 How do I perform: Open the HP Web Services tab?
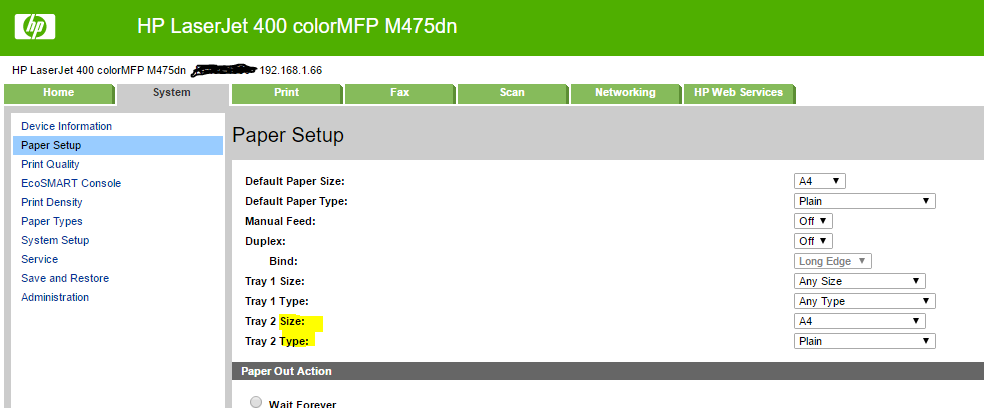tap(738, 93)
